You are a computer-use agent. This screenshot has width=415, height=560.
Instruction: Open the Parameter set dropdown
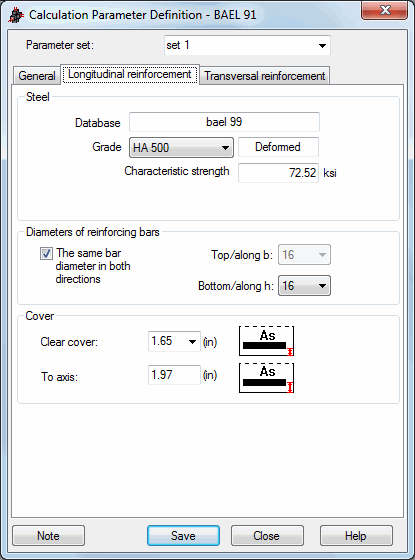(247, 45)
